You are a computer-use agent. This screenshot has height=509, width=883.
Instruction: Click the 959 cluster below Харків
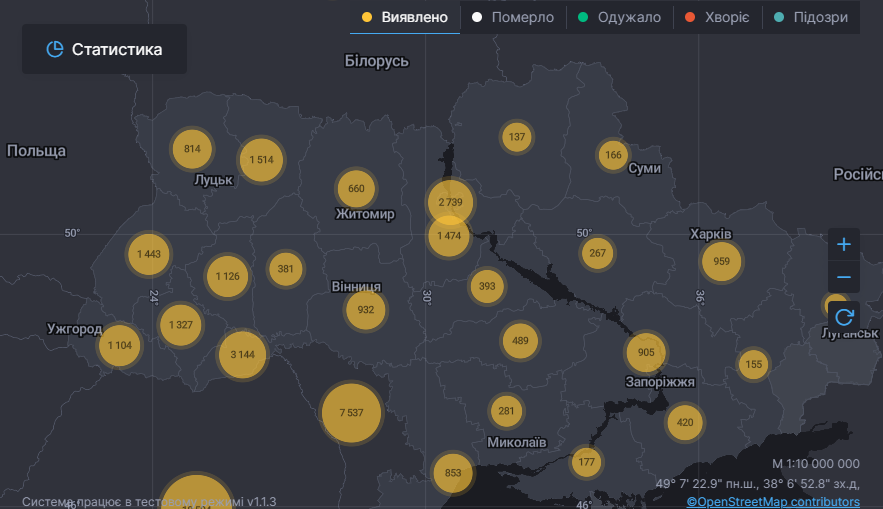click(721, 262)
